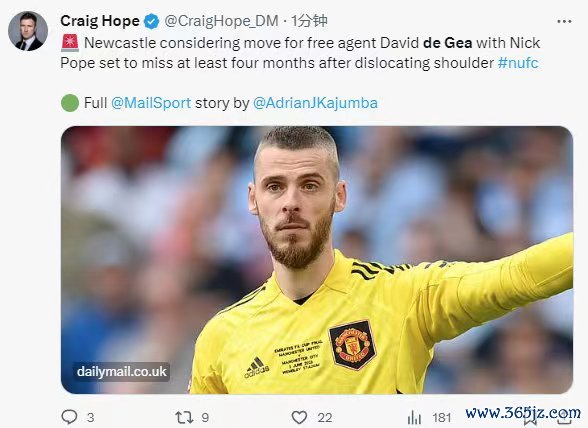Click the like count 22
Viewport: 588px width, 428px height.
pyautogui.click(x=325, y=417)
